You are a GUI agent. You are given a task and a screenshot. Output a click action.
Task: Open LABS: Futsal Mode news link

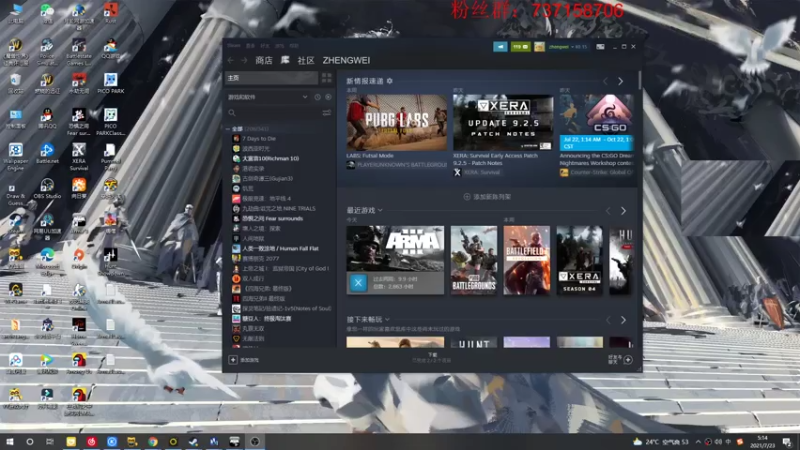[370, 156]
